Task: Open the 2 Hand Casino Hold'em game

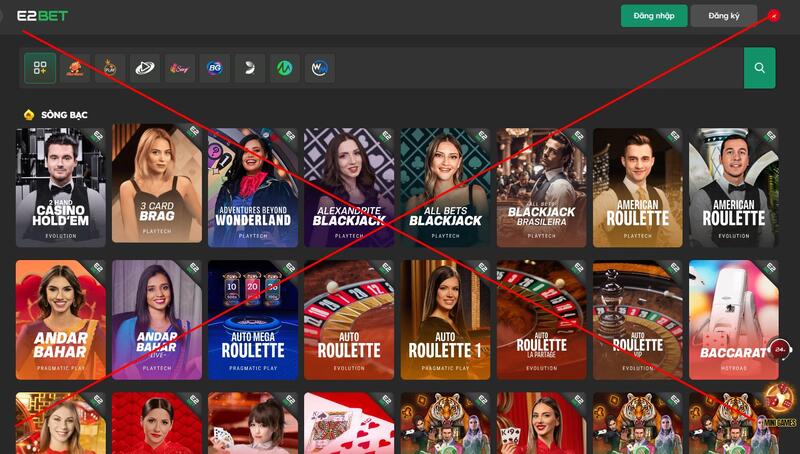Action: pos(61,187)
